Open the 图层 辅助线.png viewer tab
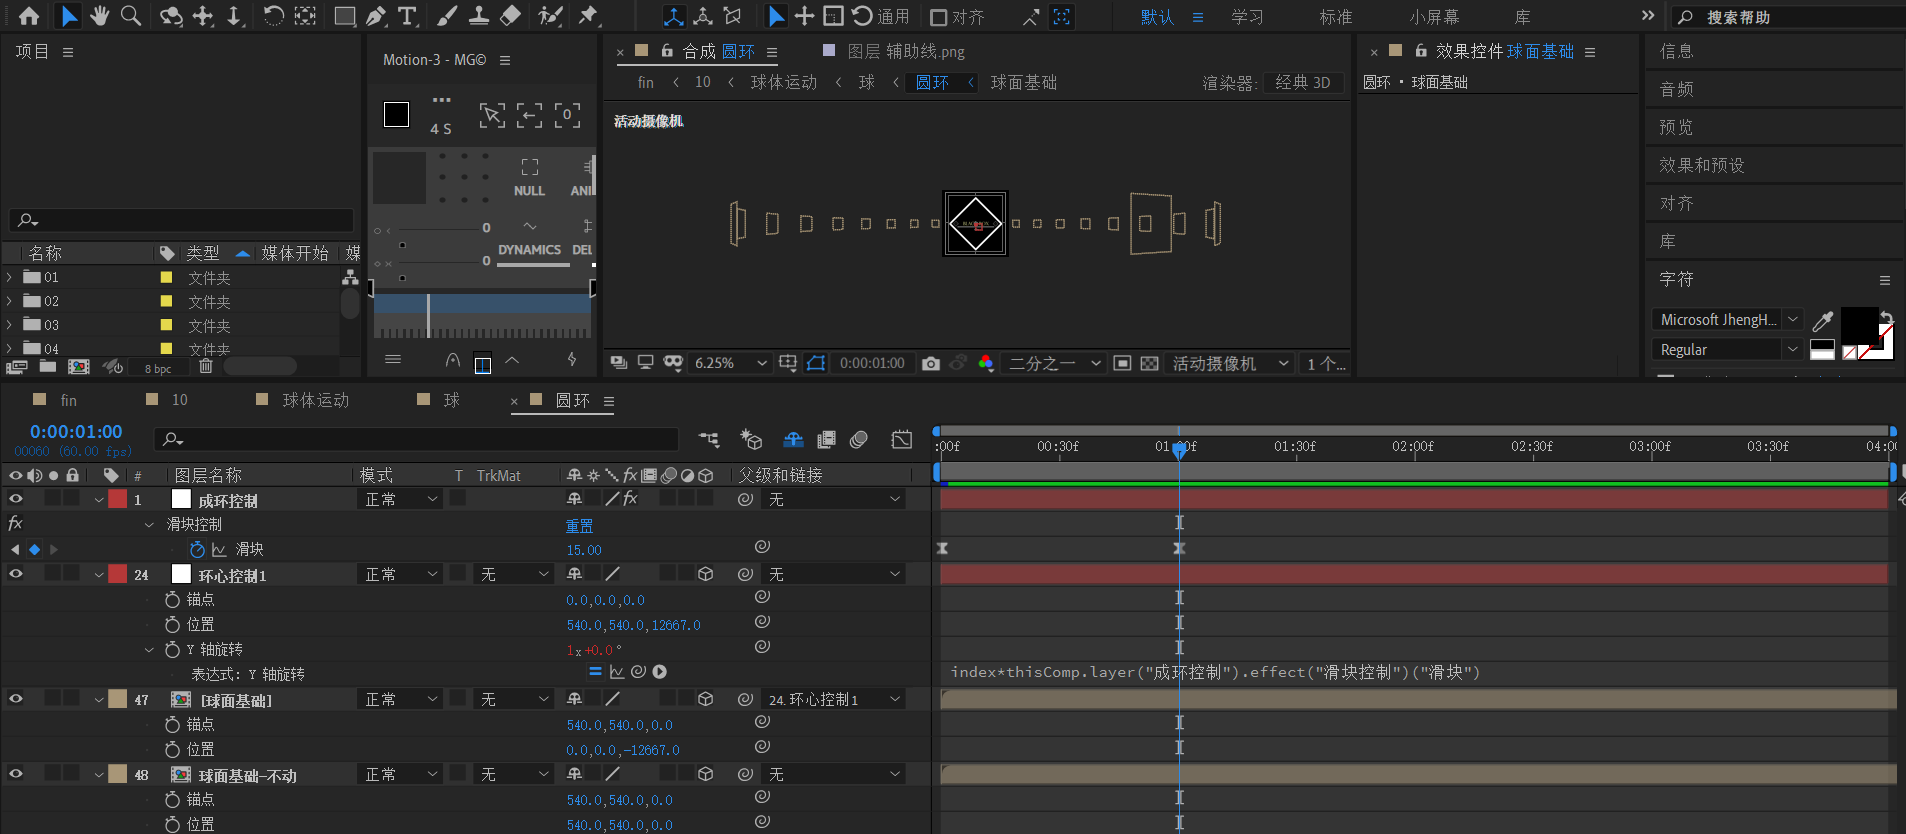 click(905, 51)
